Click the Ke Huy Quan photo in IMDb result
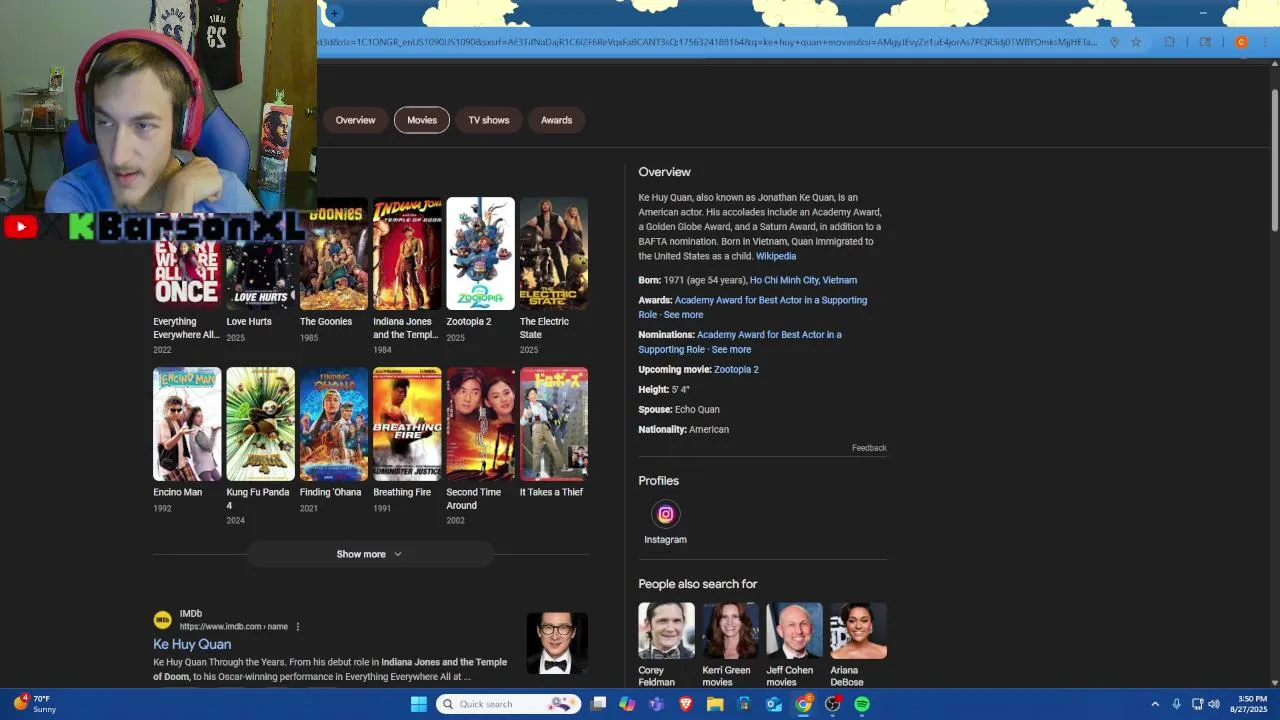This screenshot has width=1280, height=720. coord(557,643)
